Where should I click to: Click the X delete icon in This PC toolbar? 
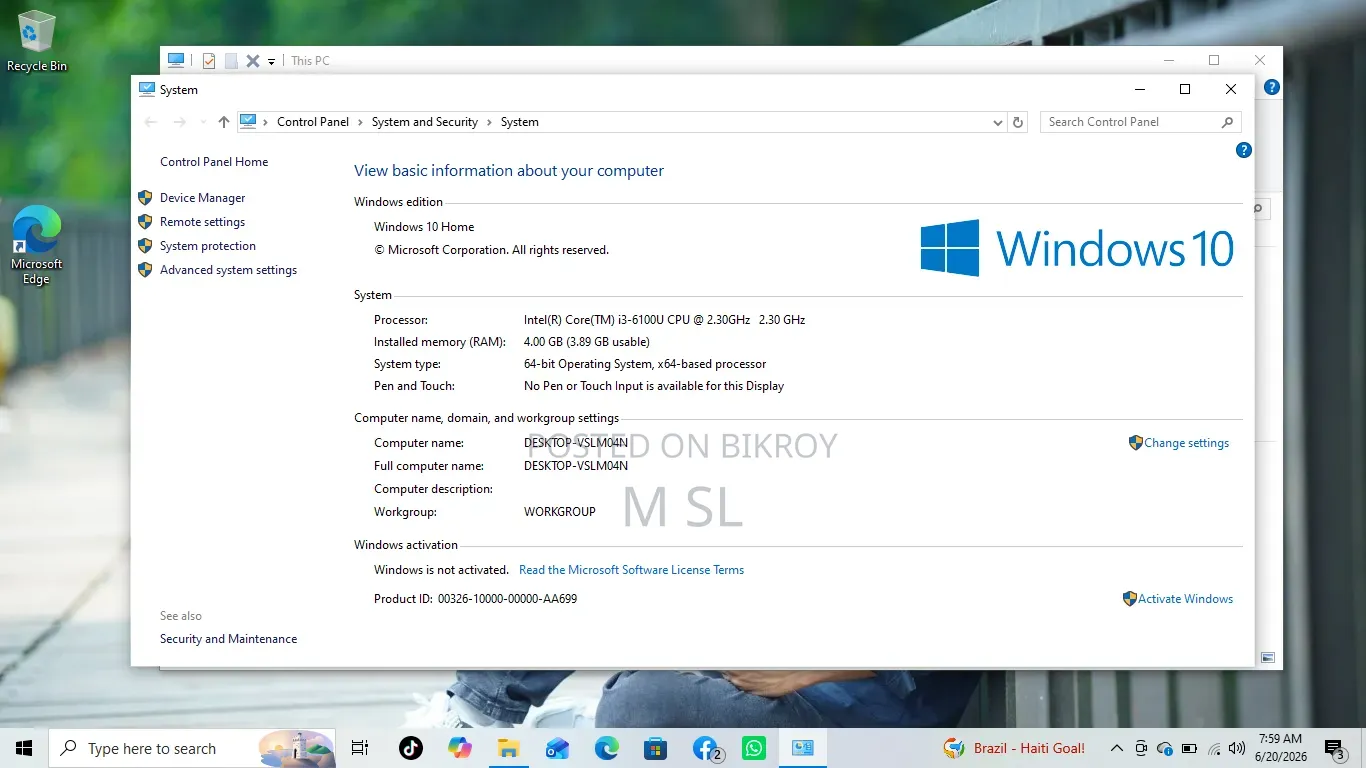click(x=253, y=61)
